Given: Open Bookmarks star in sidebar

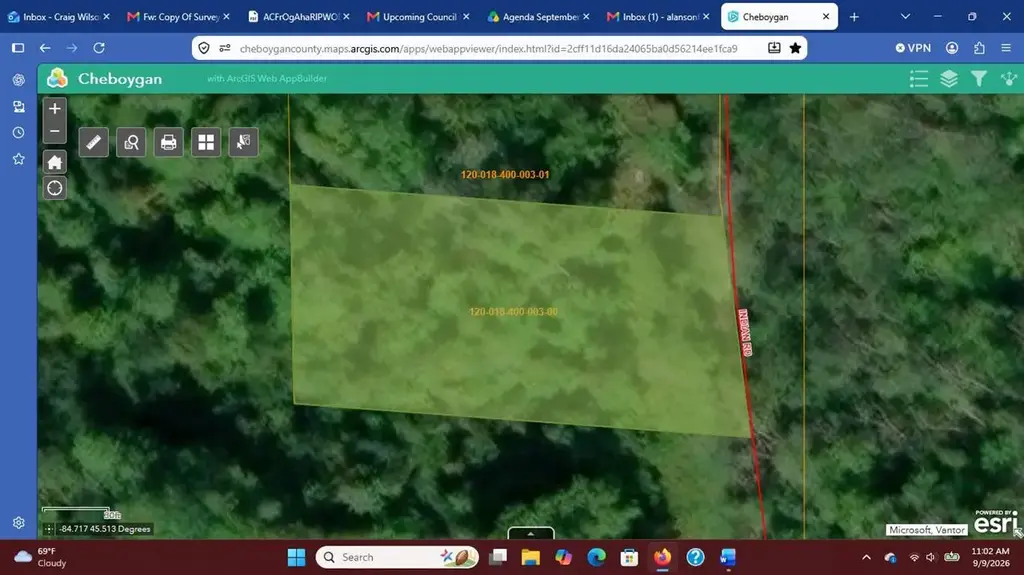Looking at the screenshot, I should (x=18, y=159).
